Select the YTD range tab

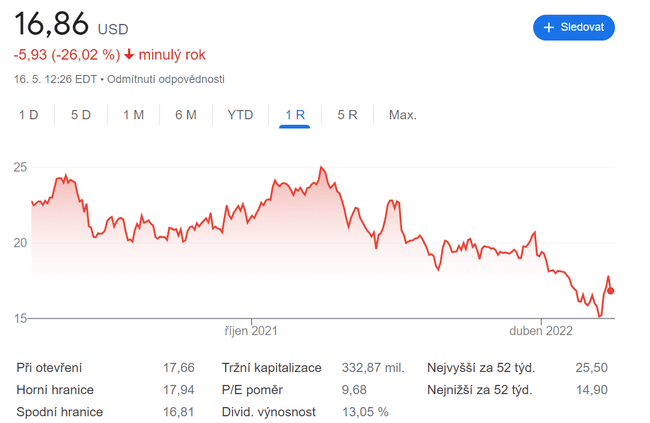[240, 115]
